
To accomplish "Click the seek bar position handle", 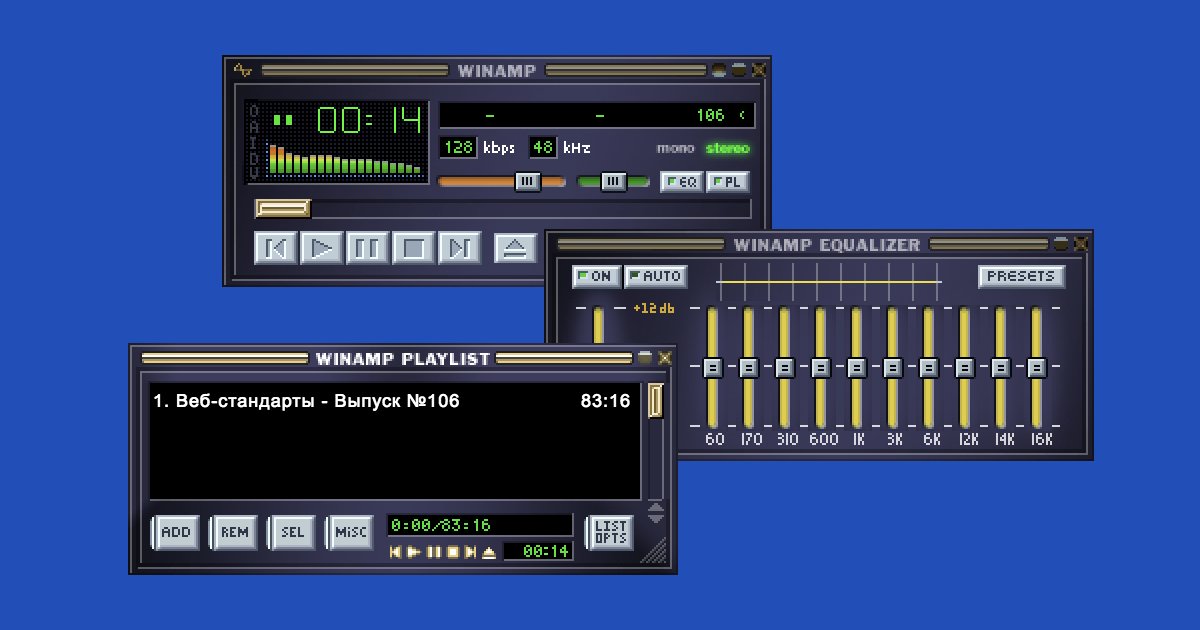I will pyautogui.click(x=283, y=208).
